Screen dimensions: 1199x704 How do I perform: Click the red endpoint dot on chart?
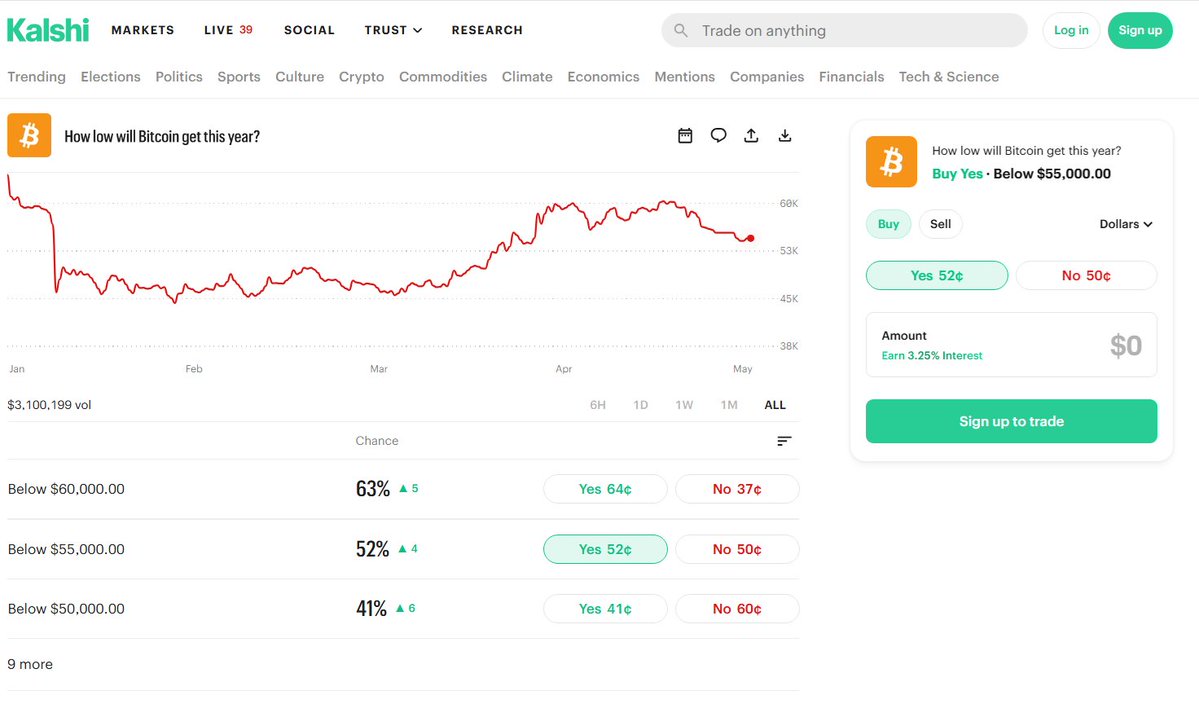751,238
